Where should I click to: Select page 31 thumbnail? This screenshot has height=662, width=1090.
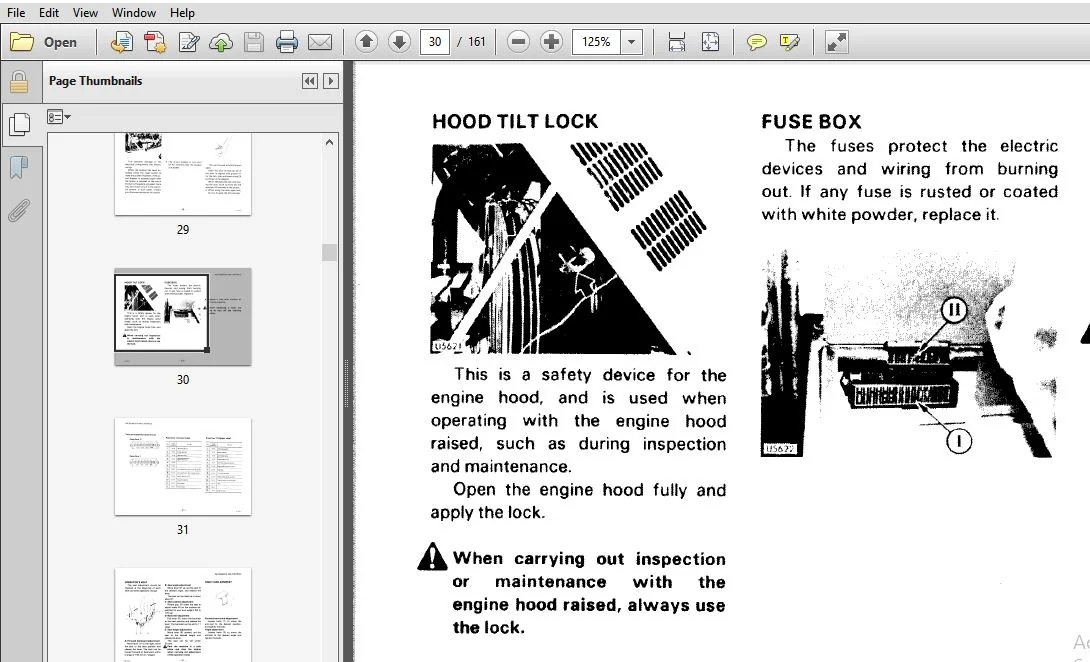(x=183, y=467)
